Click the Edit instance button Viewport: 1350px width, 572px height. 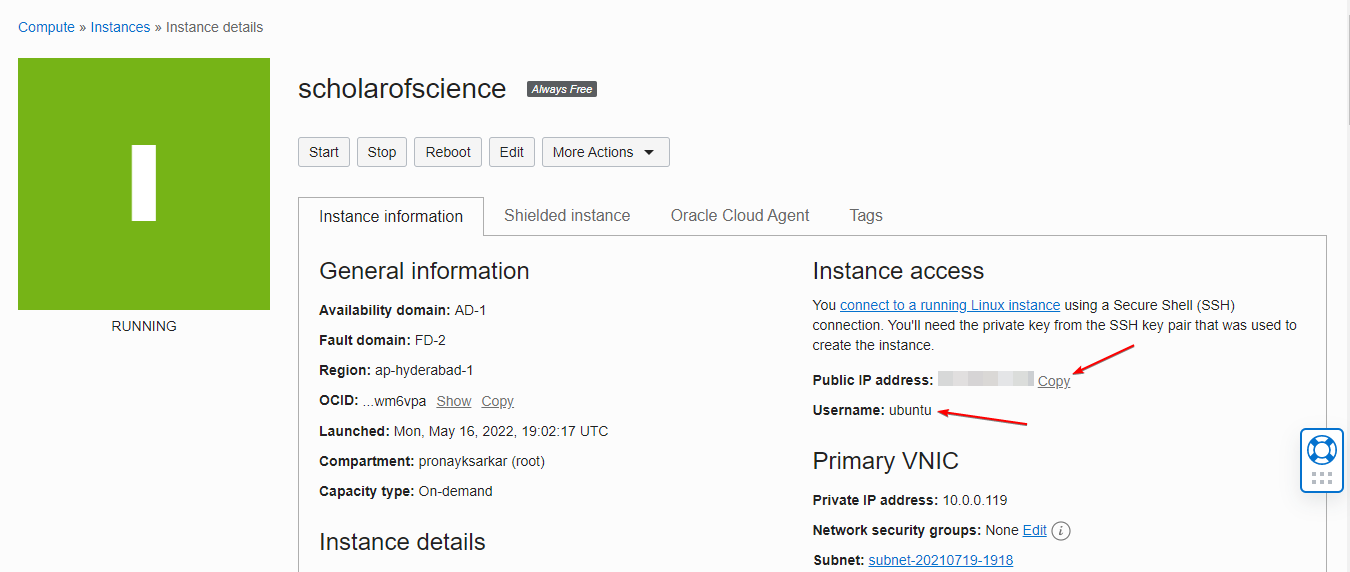(512, 152)
